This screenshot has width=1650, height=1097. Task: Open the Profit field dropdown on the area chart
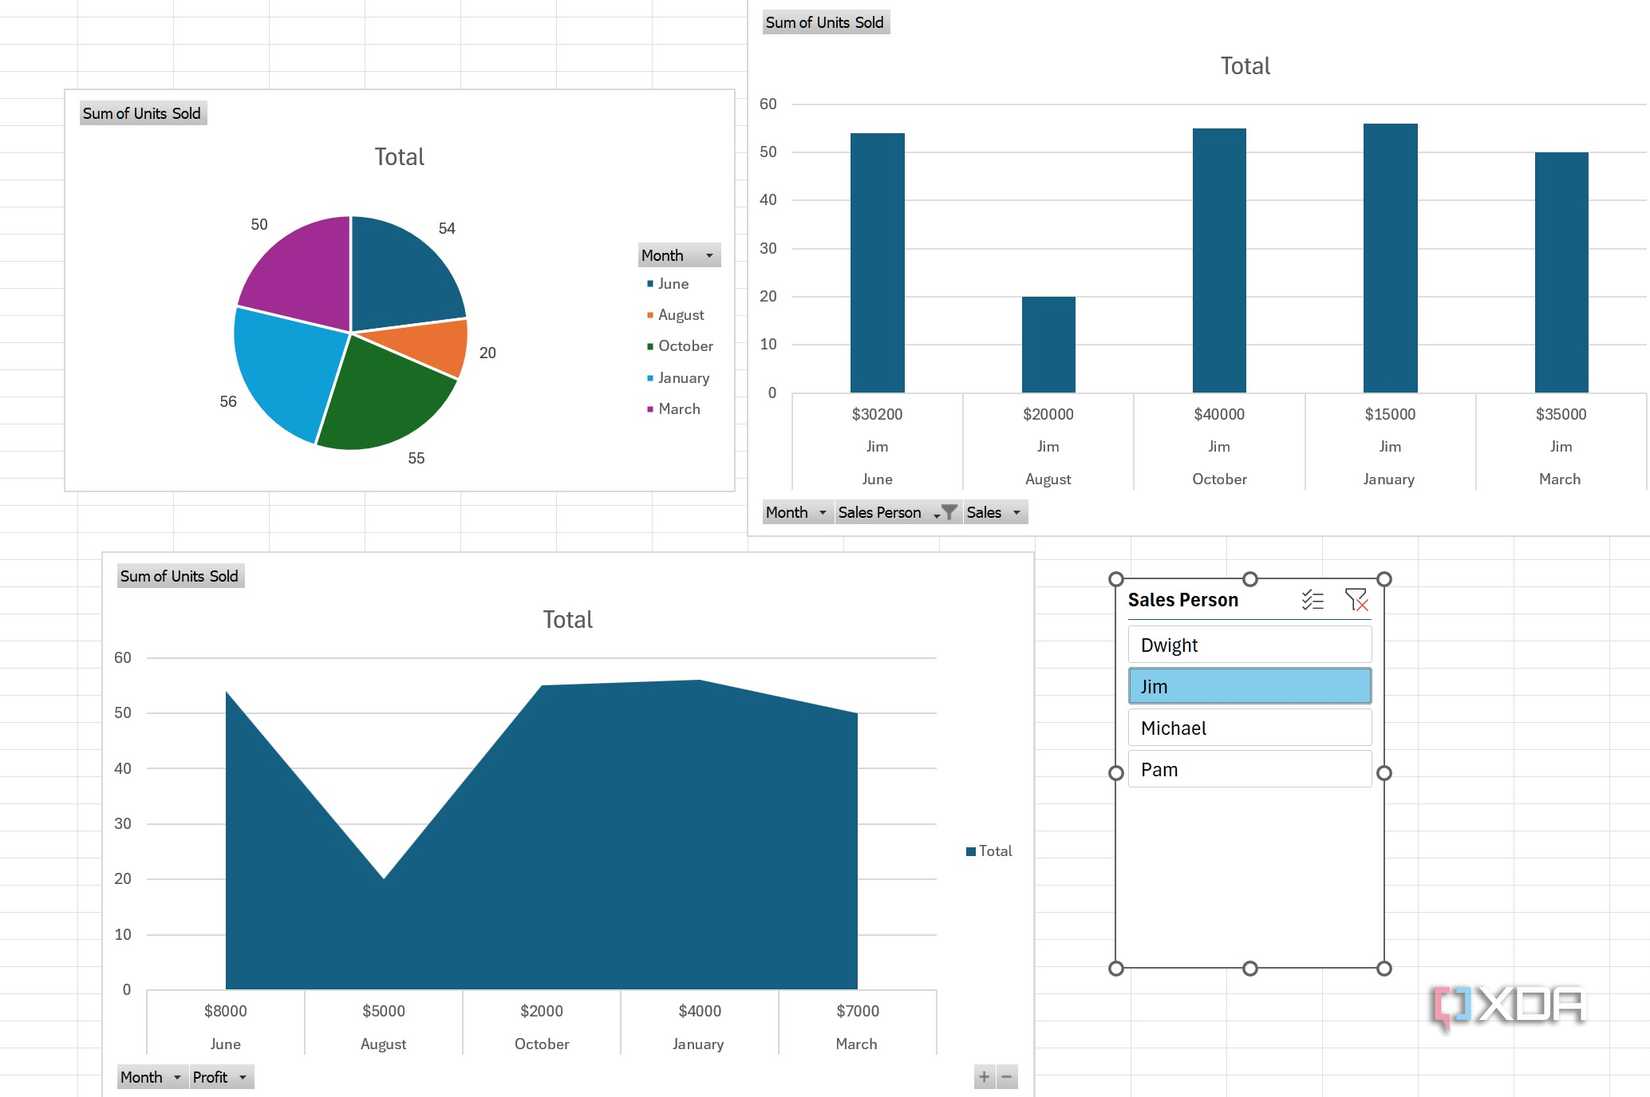[241, 1077]
